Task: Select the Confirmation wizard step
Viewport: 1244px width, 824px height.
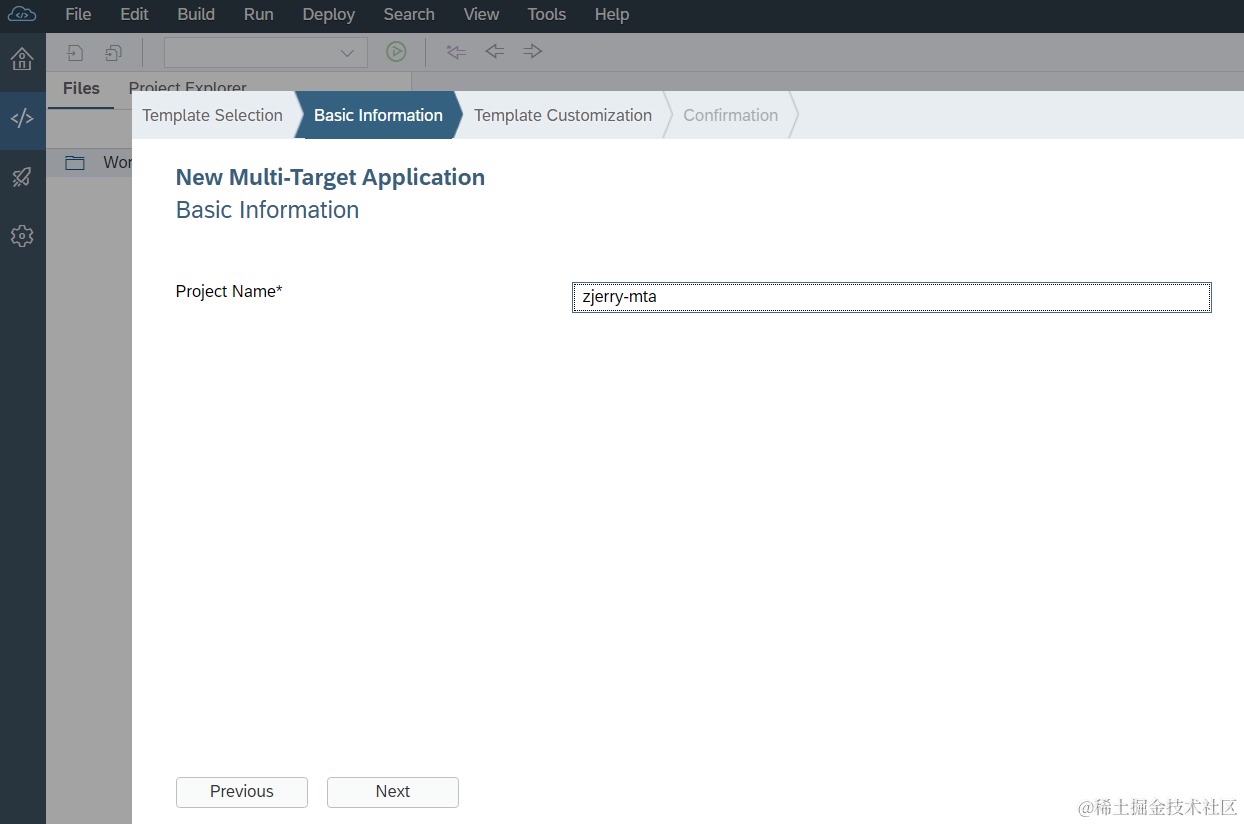Action: click(x=730, y=115)
